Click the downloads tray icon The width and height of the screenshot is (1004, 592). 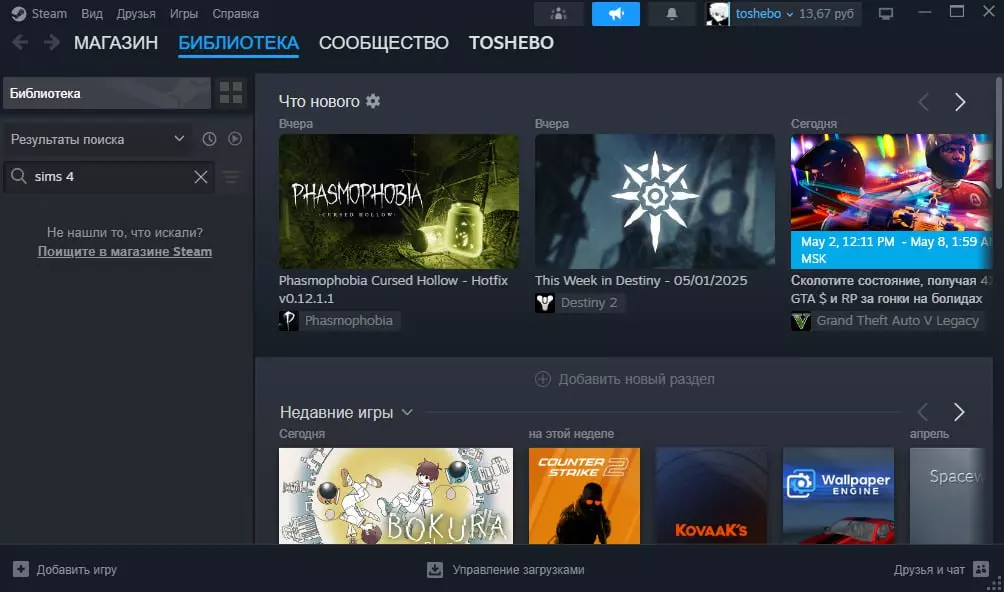435,570
